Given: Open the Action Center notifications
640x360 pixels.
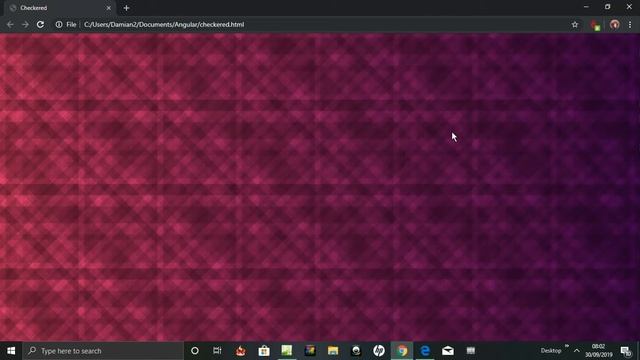Looking at the screenshot, I should pos(626,351).
